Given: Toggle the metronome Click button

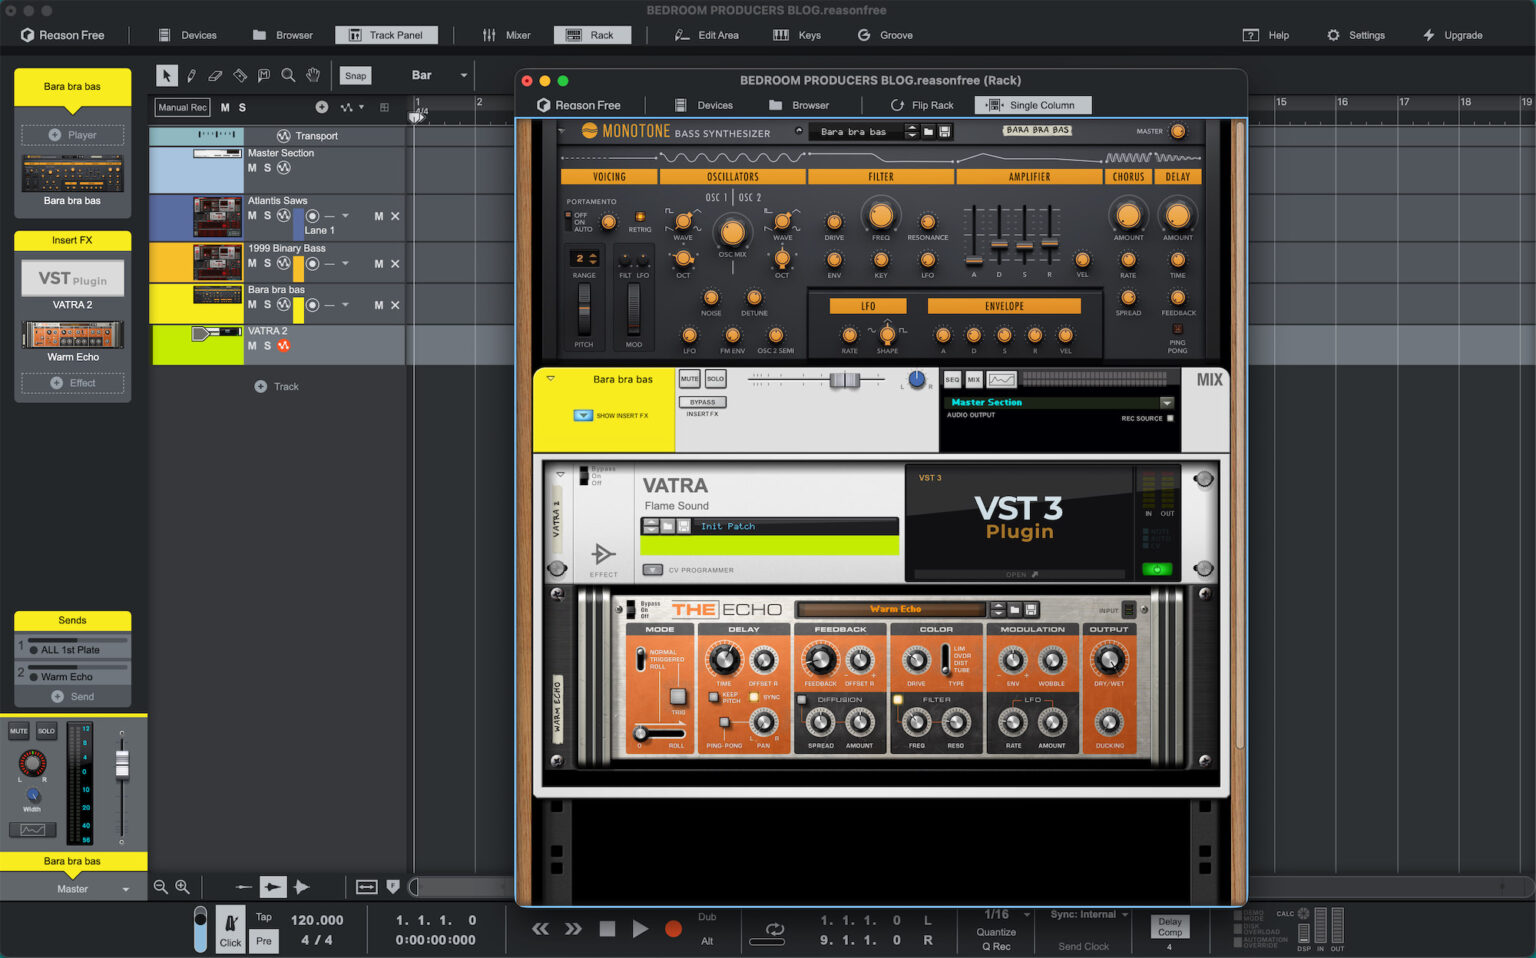Looking at the screenshot, I should pos(231,930).
